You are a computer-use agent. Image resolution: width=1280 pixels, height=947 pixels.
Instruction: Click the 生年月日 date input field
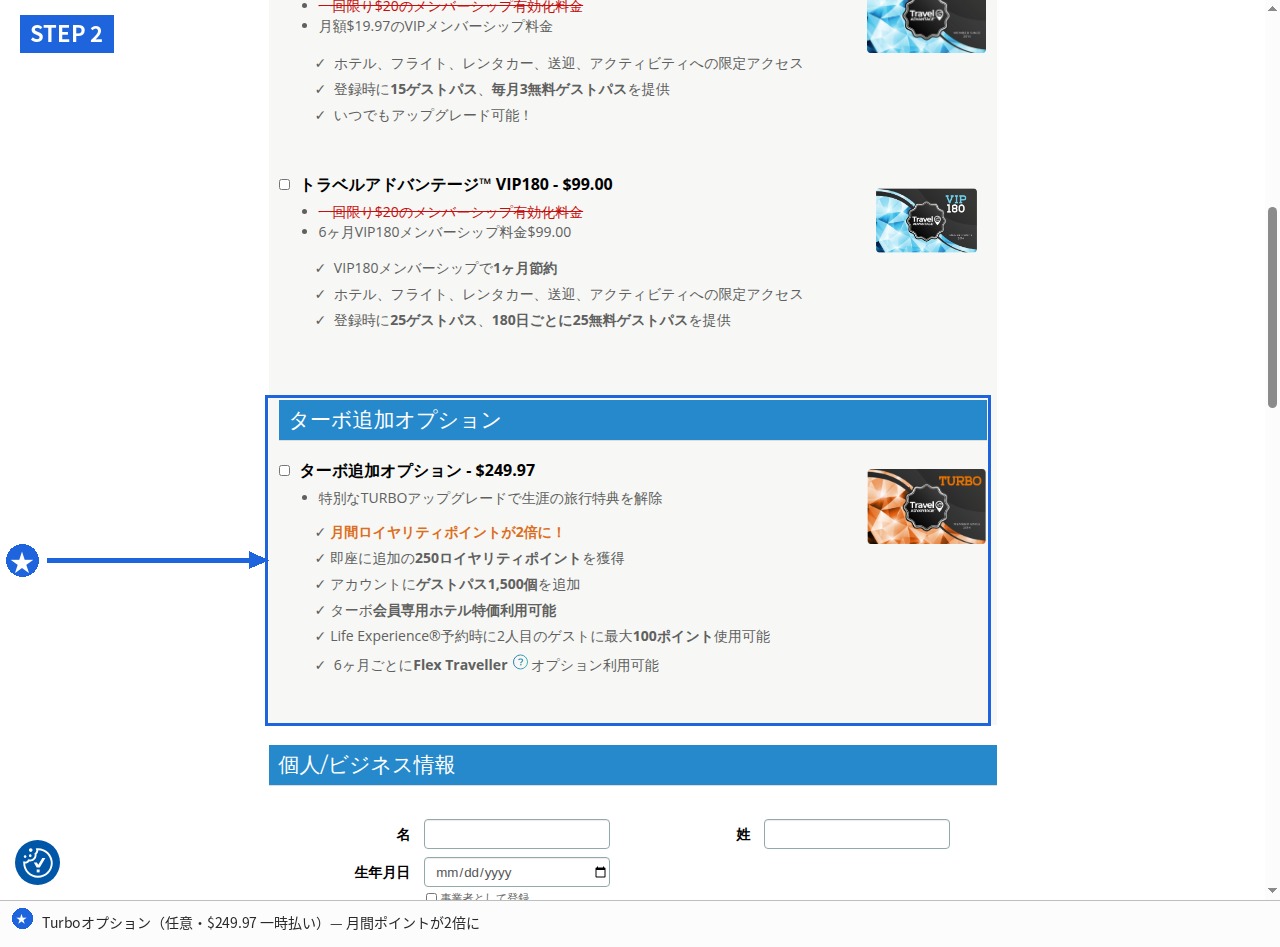(x=517, y=872)
